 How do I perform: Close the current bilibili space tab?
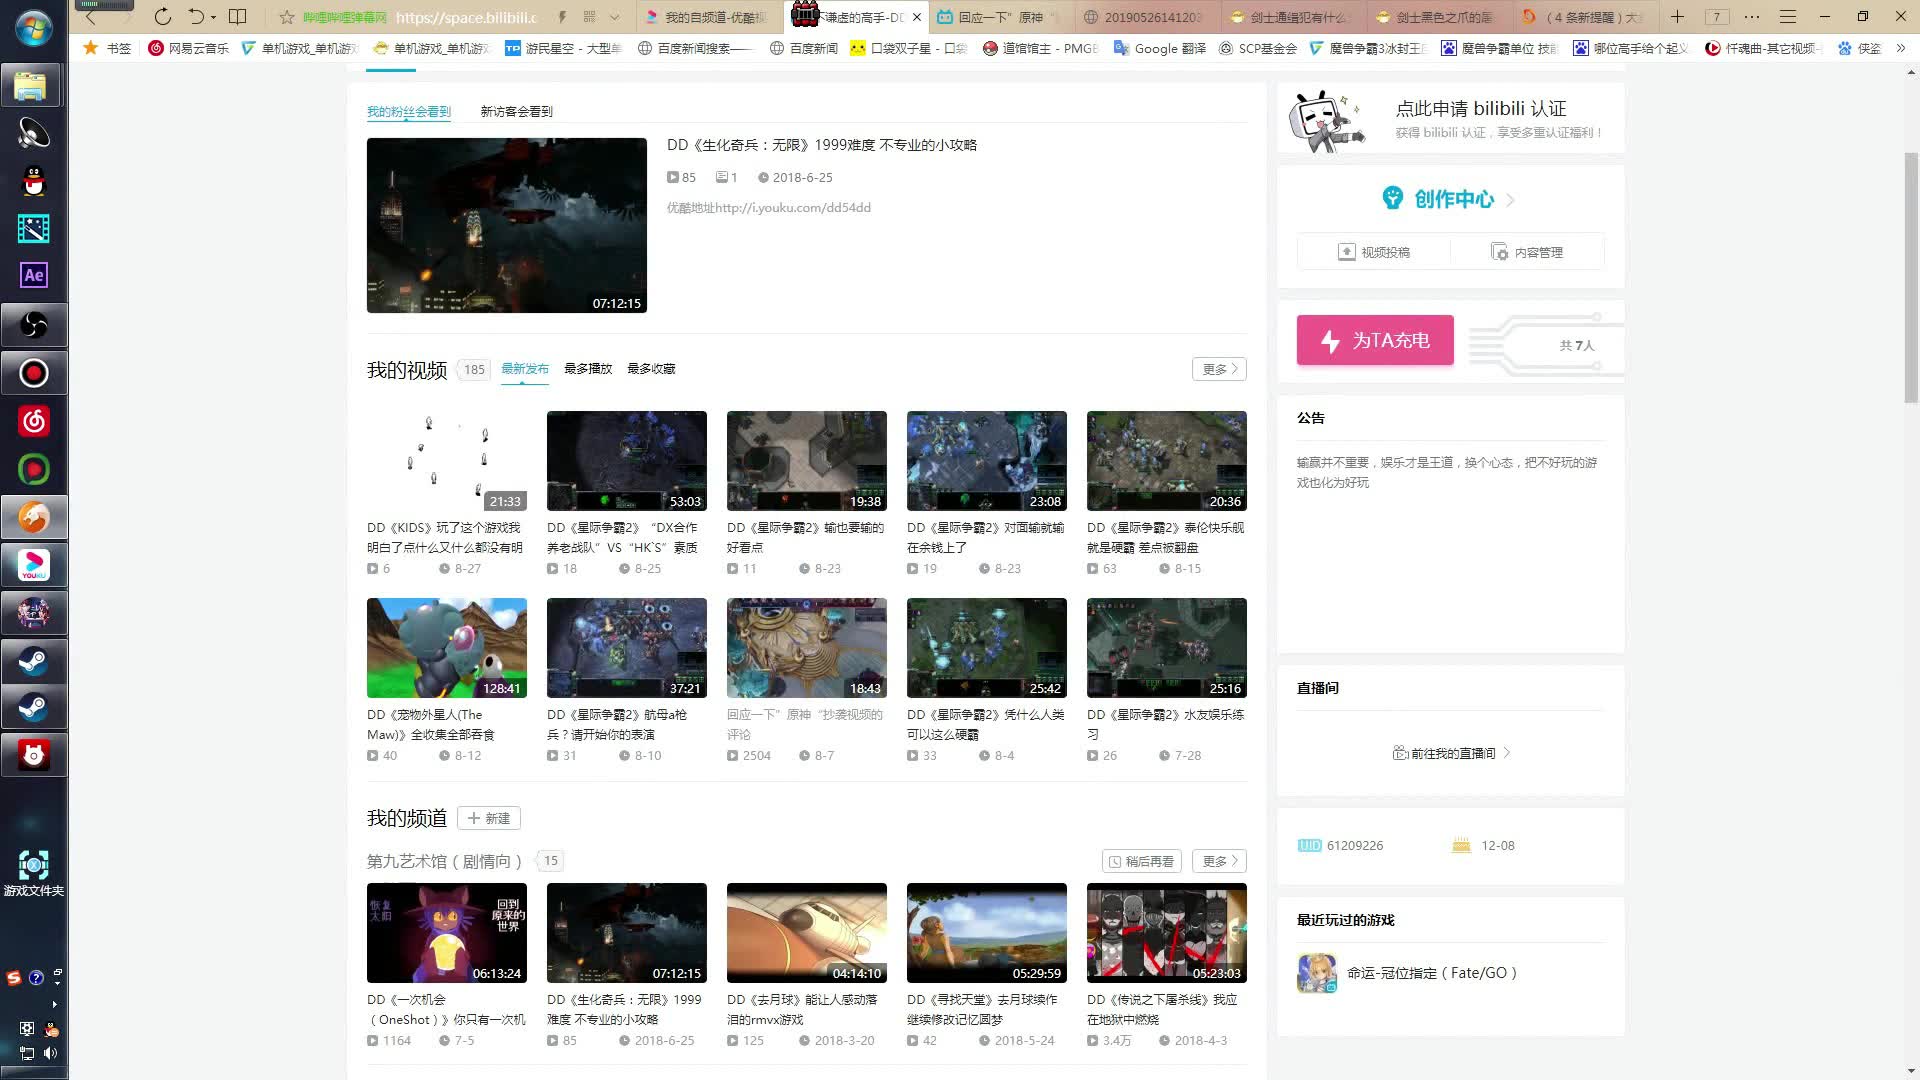917,17
